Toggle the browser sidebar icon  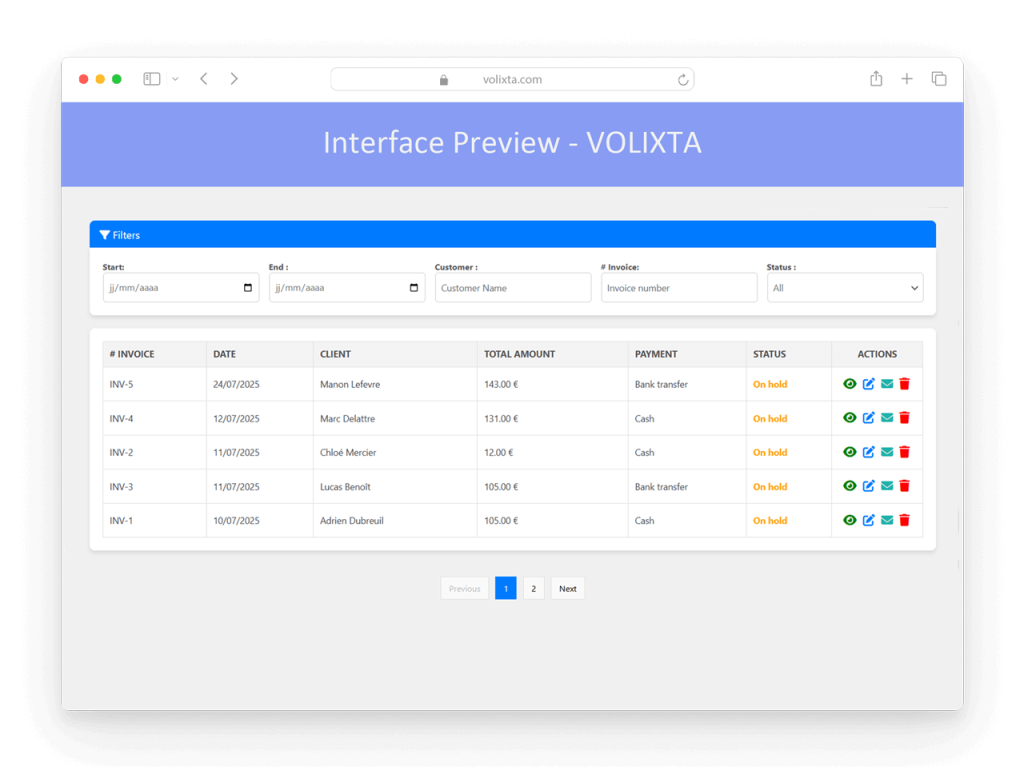tap(152, 79)
